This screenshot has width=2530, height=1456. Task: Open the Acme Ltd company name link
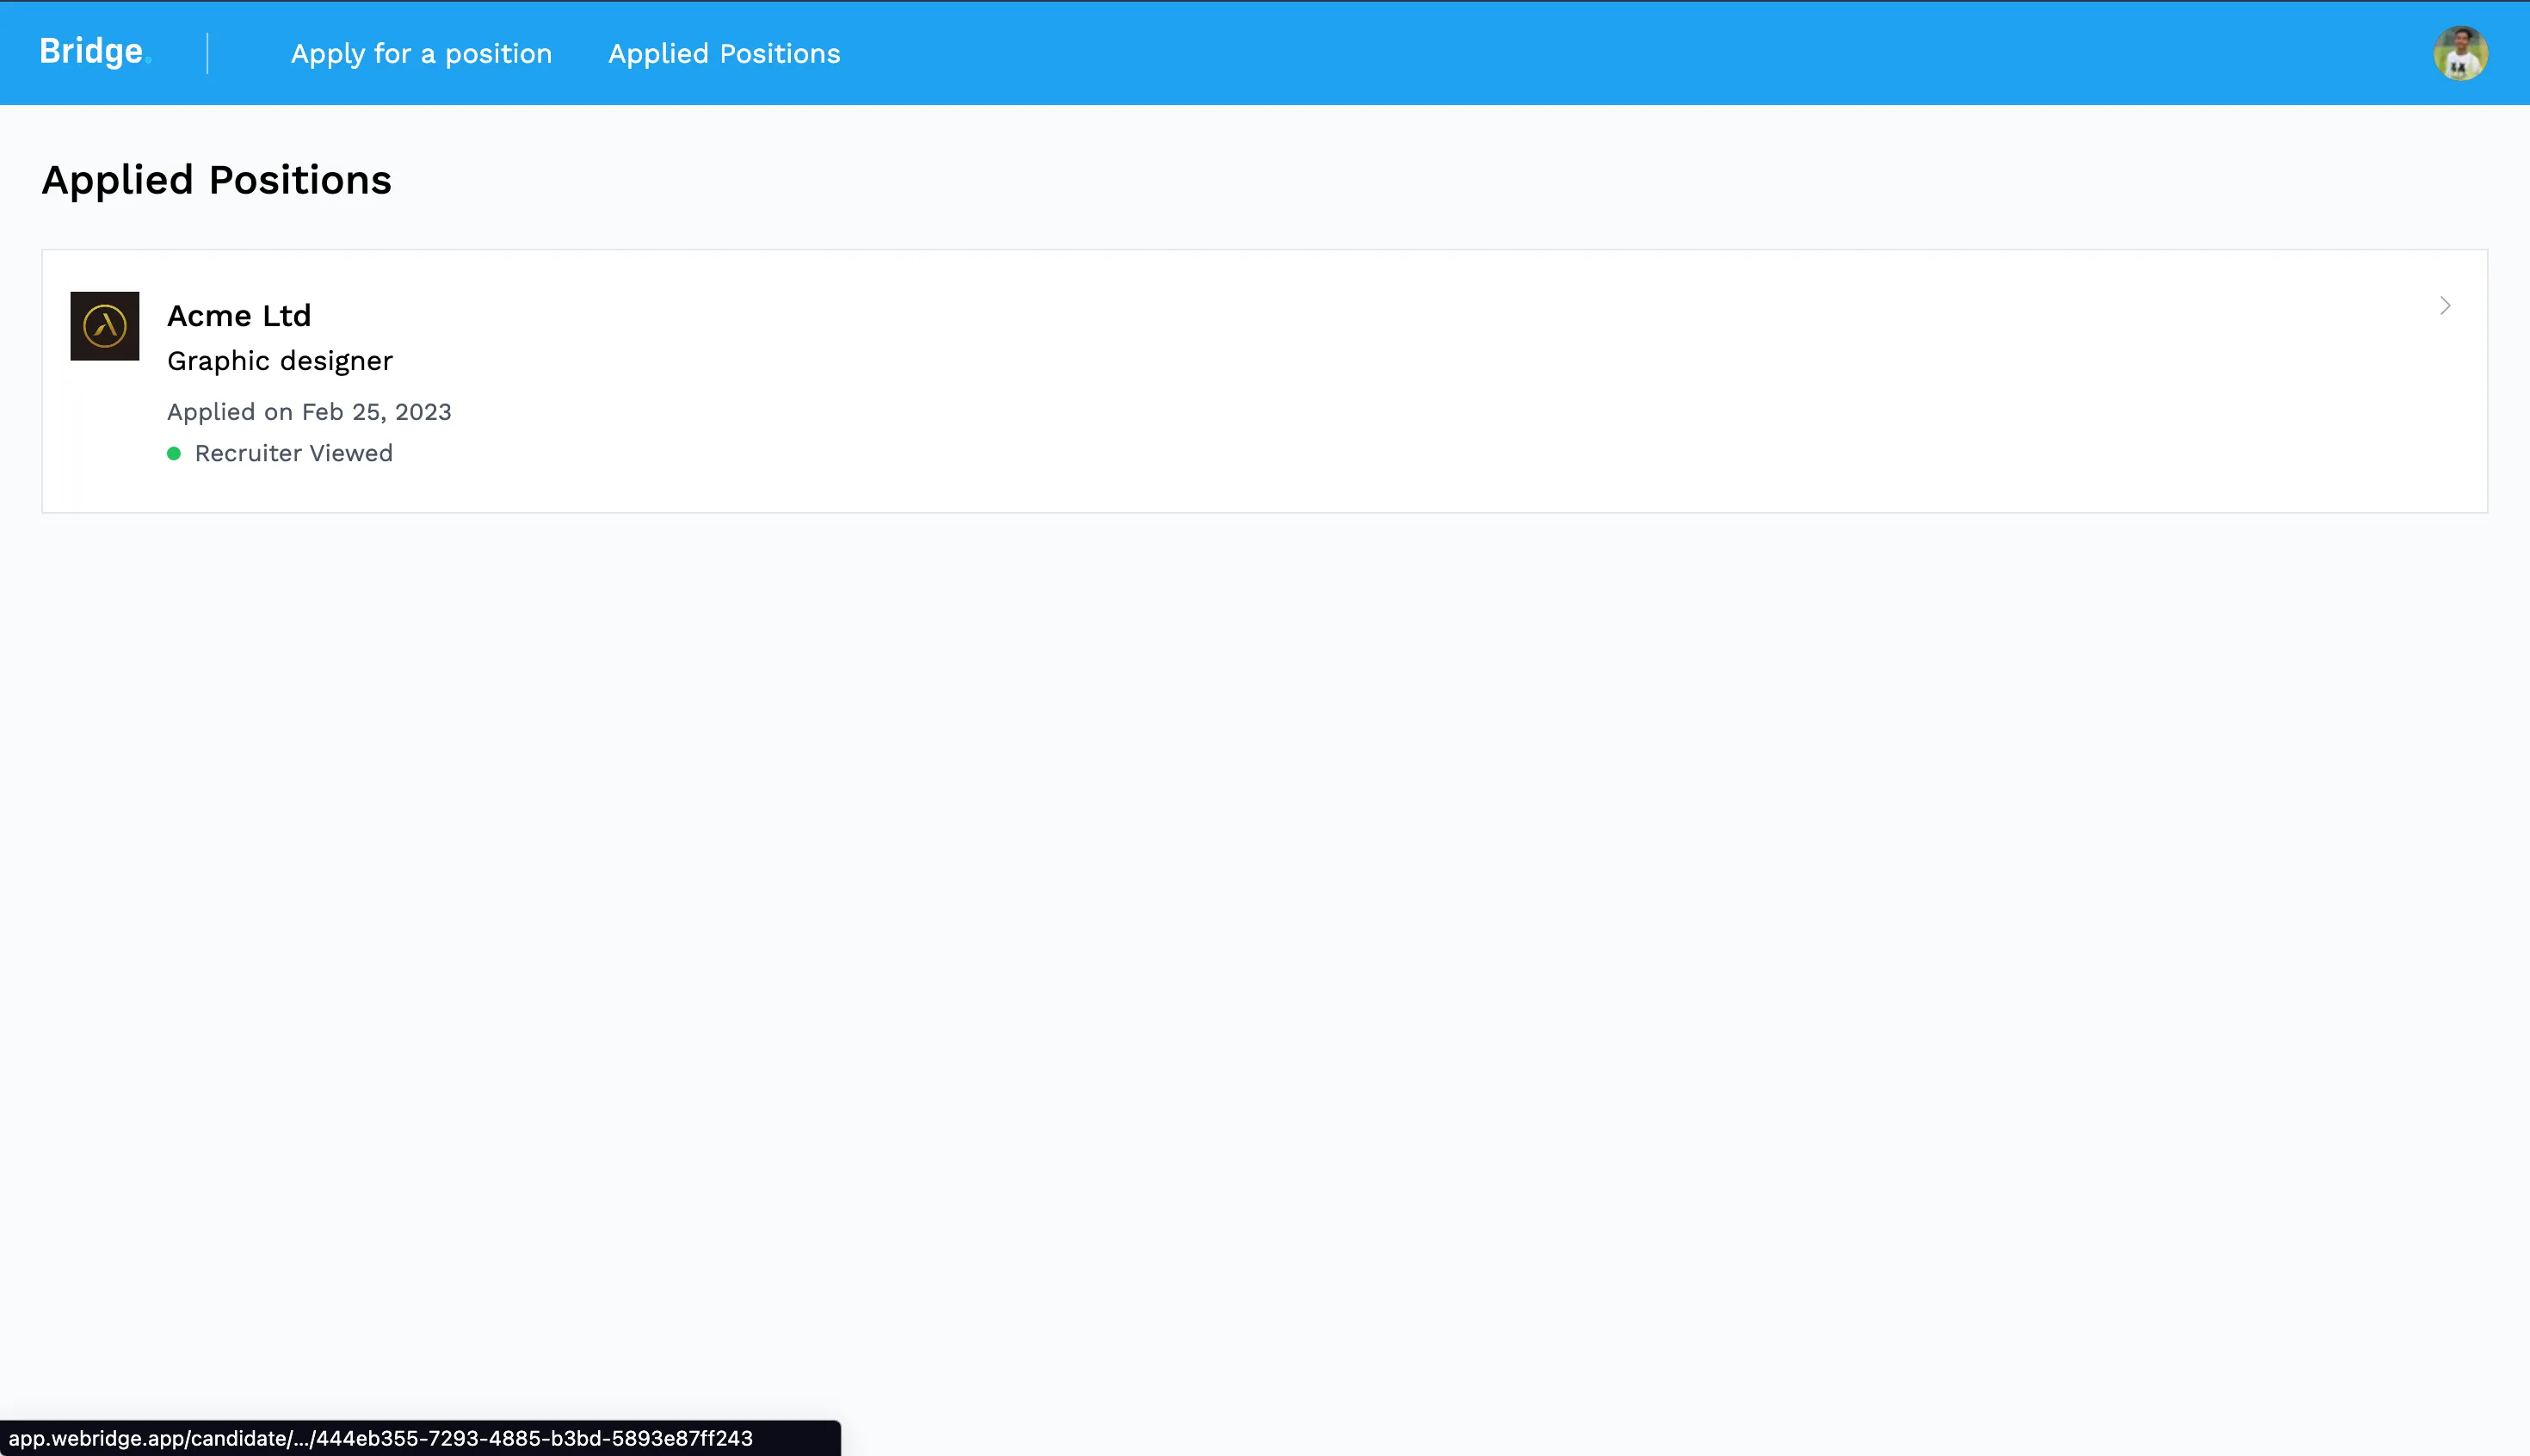click(239, 316)
